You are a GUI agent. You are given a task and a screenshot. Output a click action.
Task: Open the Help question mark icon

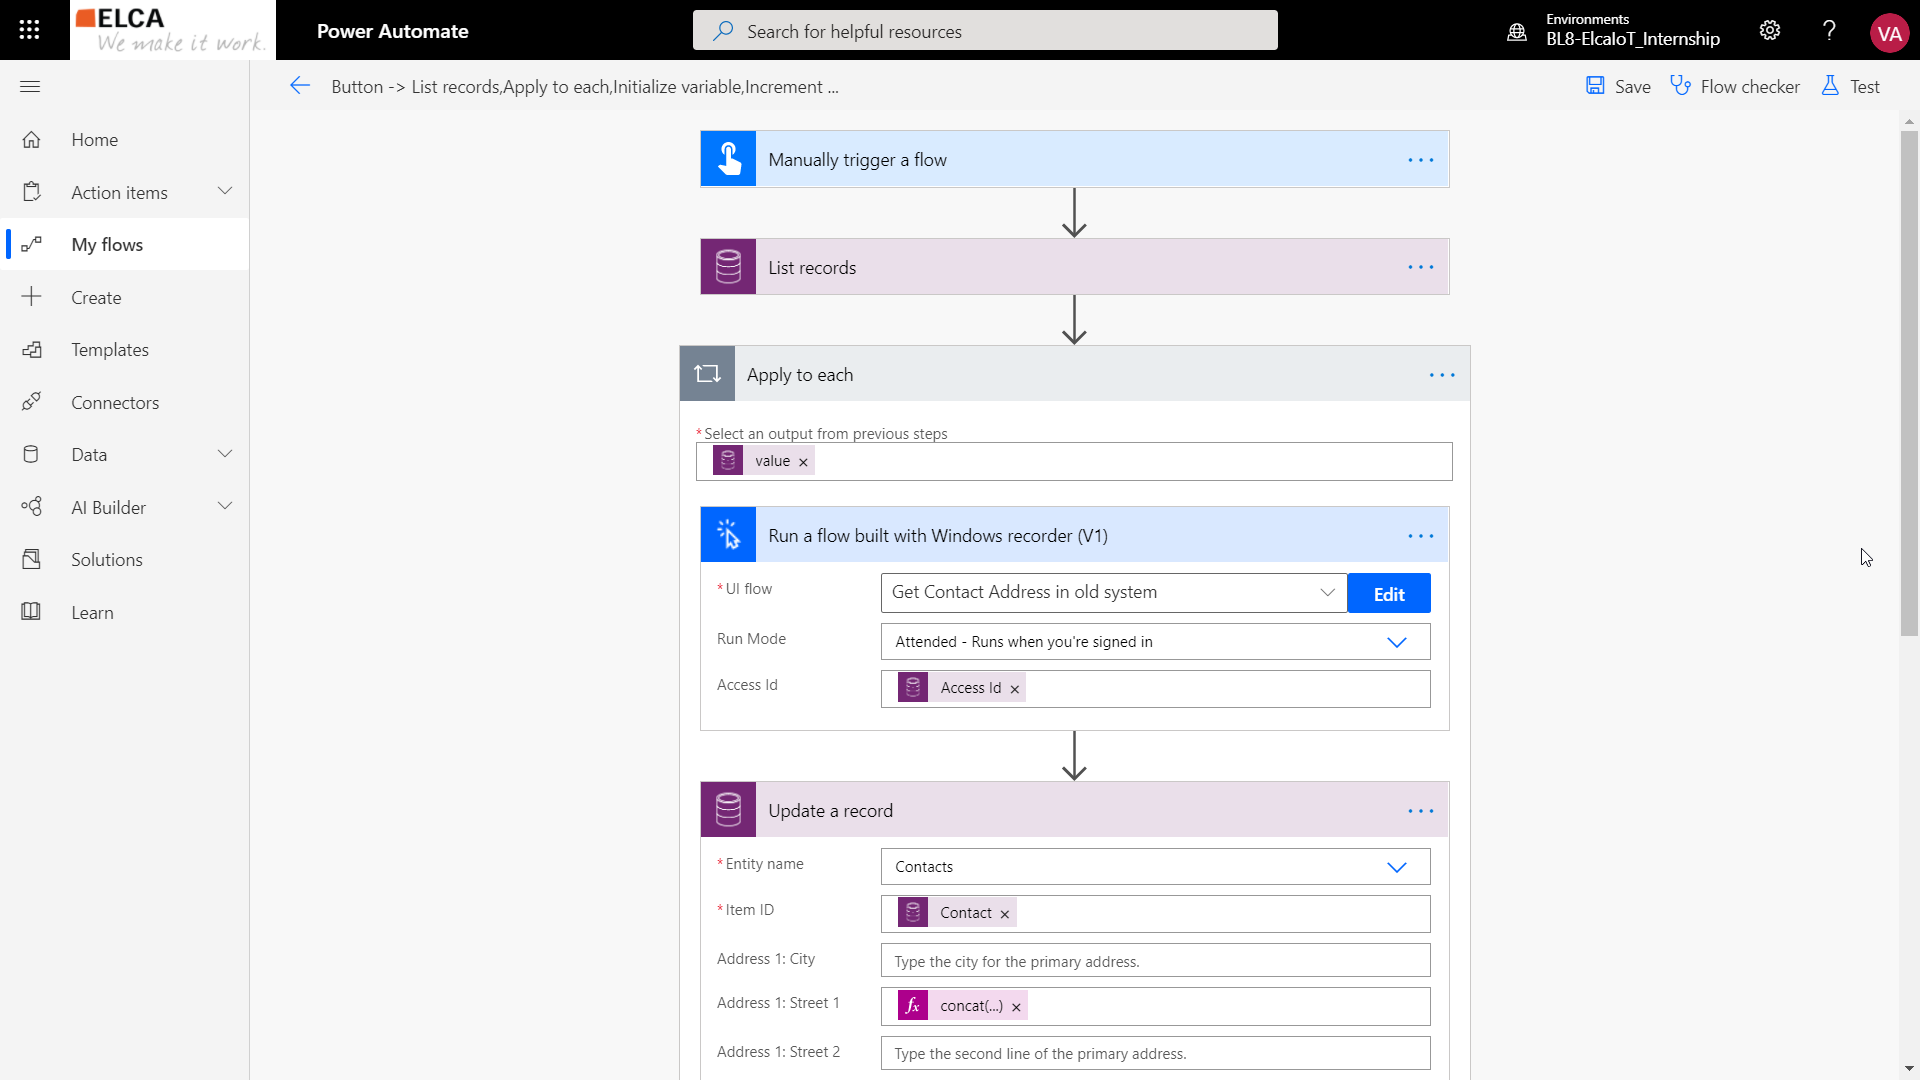[x=1829, y=30]
